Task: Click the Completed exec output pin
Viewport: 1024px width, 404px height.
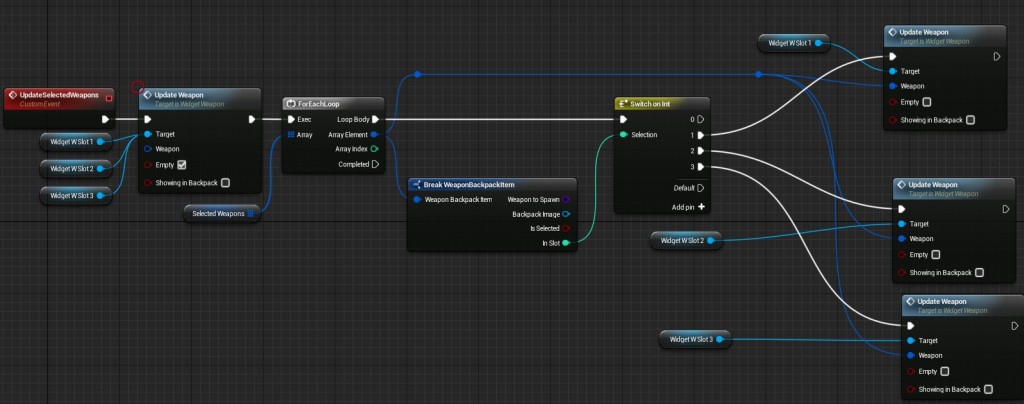Action: point(375,164)
